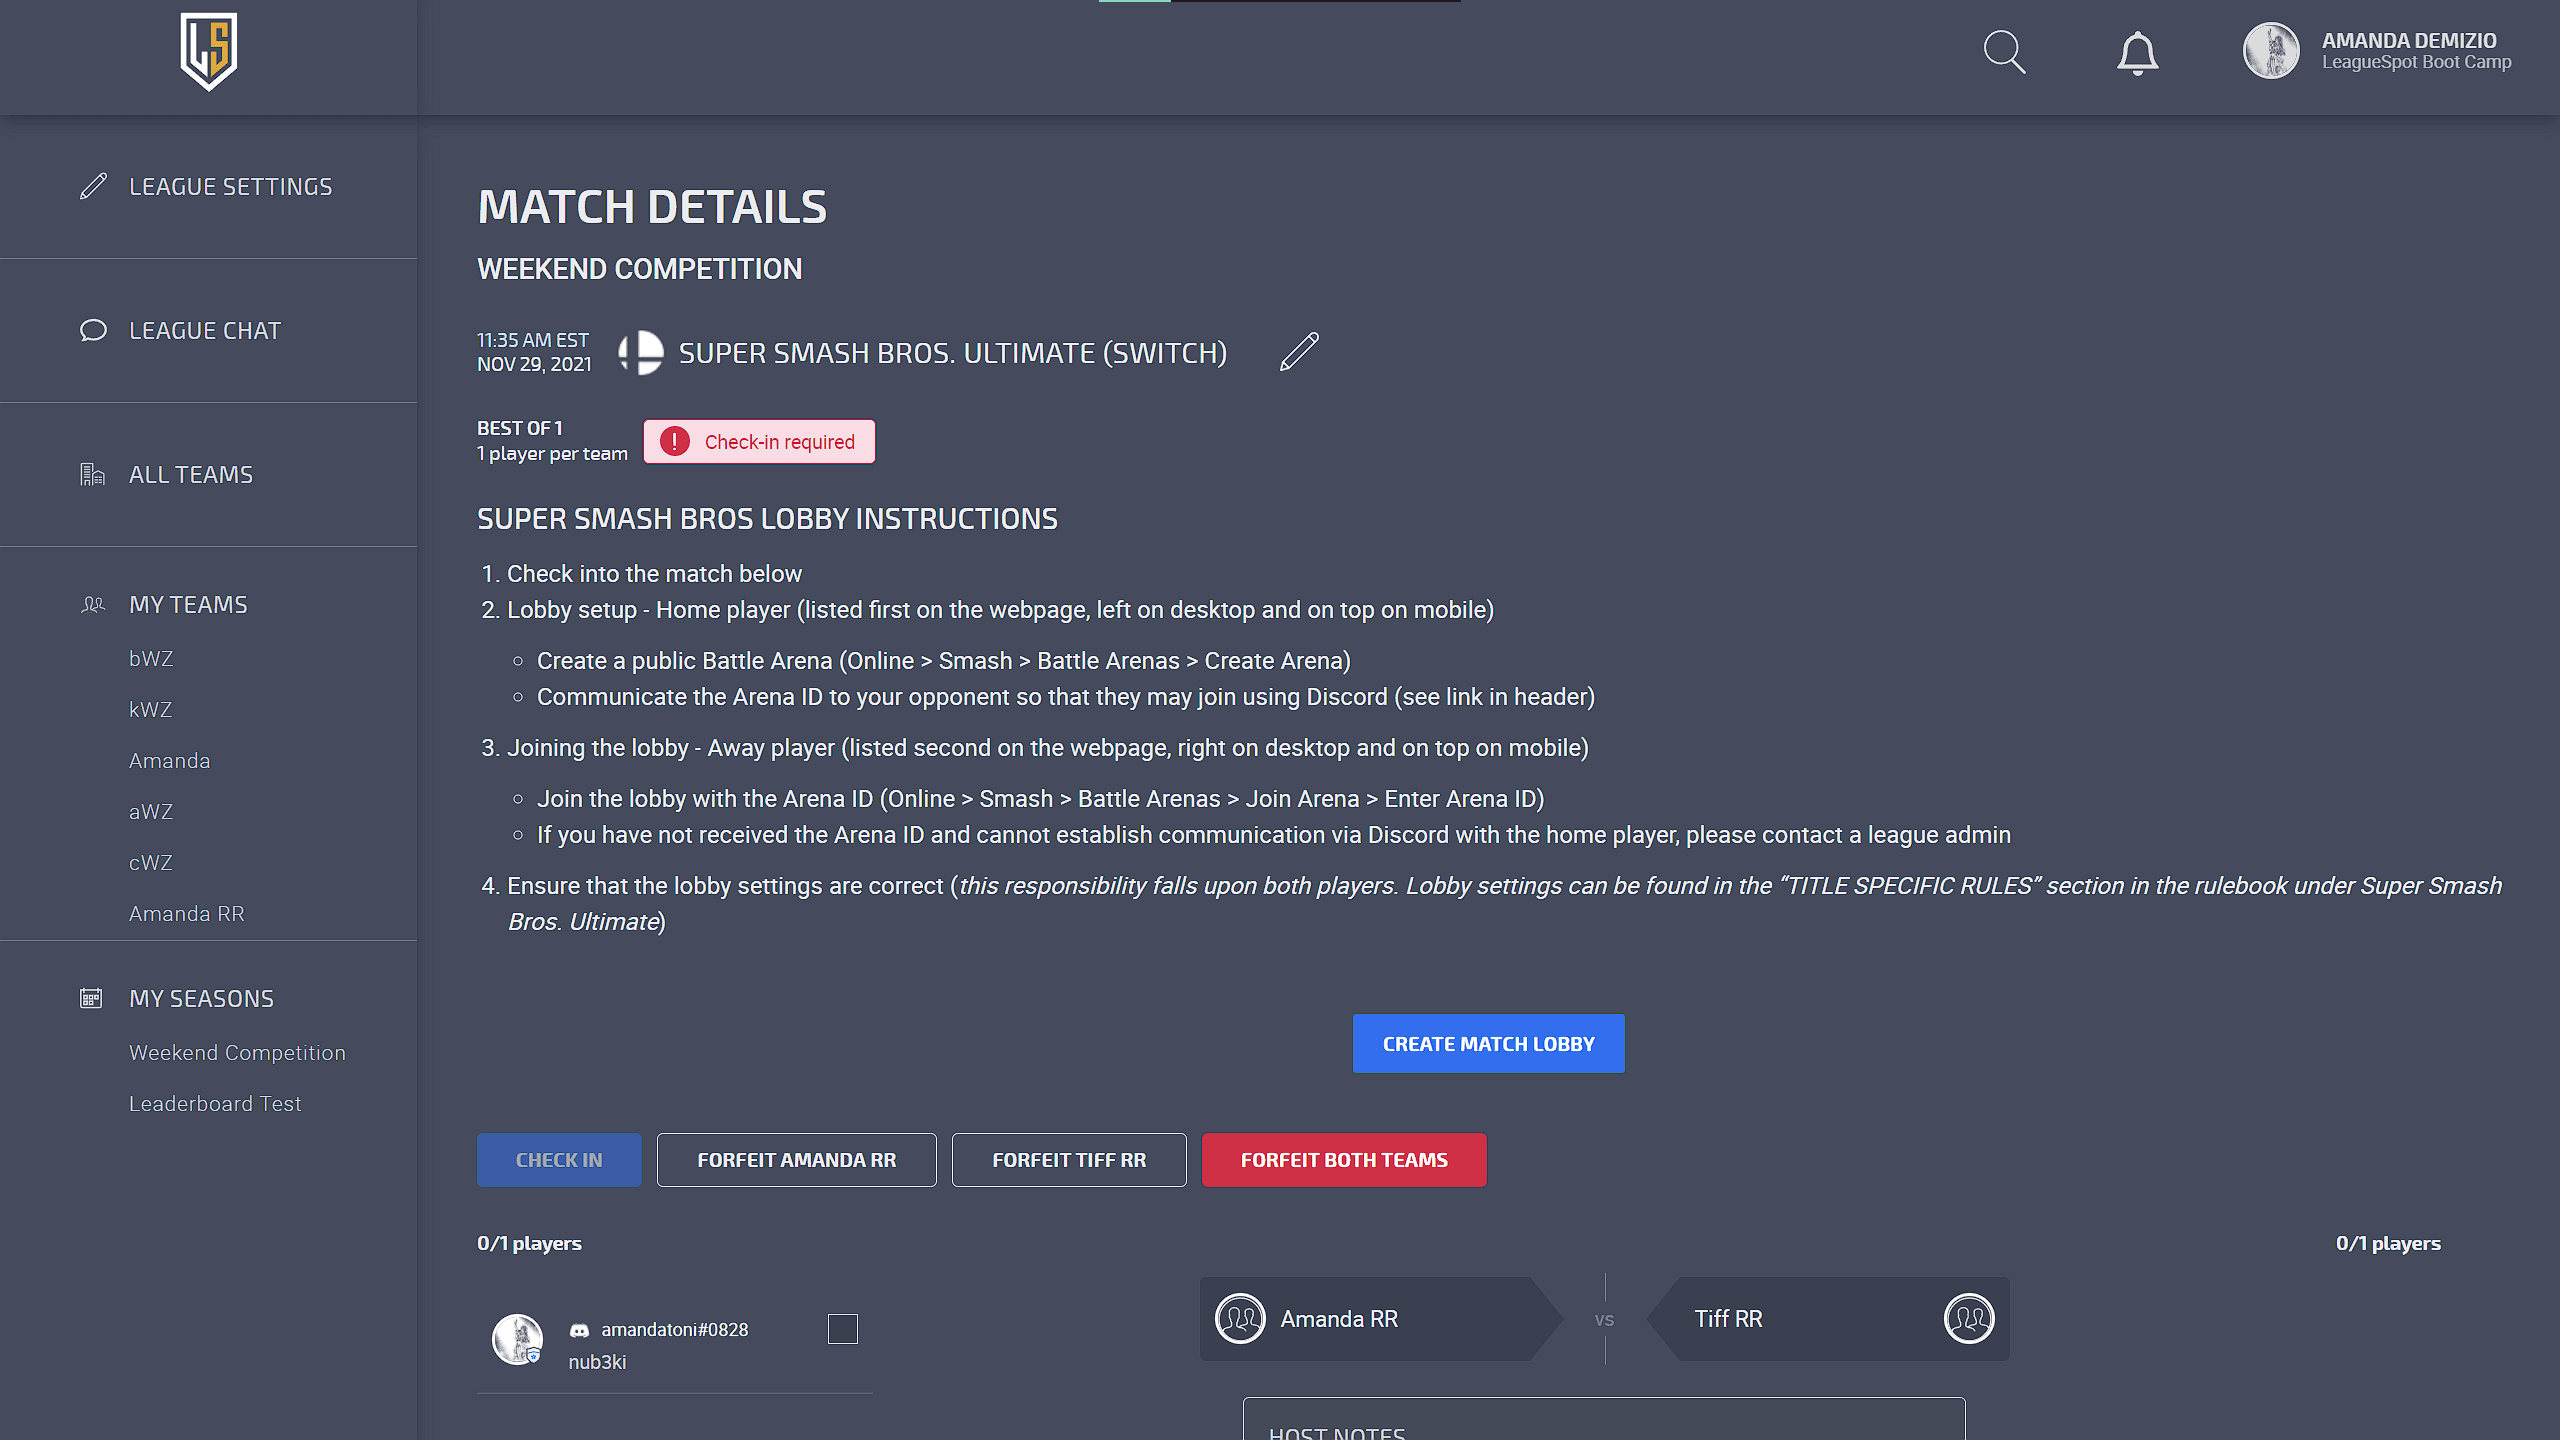
Task: Open the bWZ team
Action: (151, 659)
